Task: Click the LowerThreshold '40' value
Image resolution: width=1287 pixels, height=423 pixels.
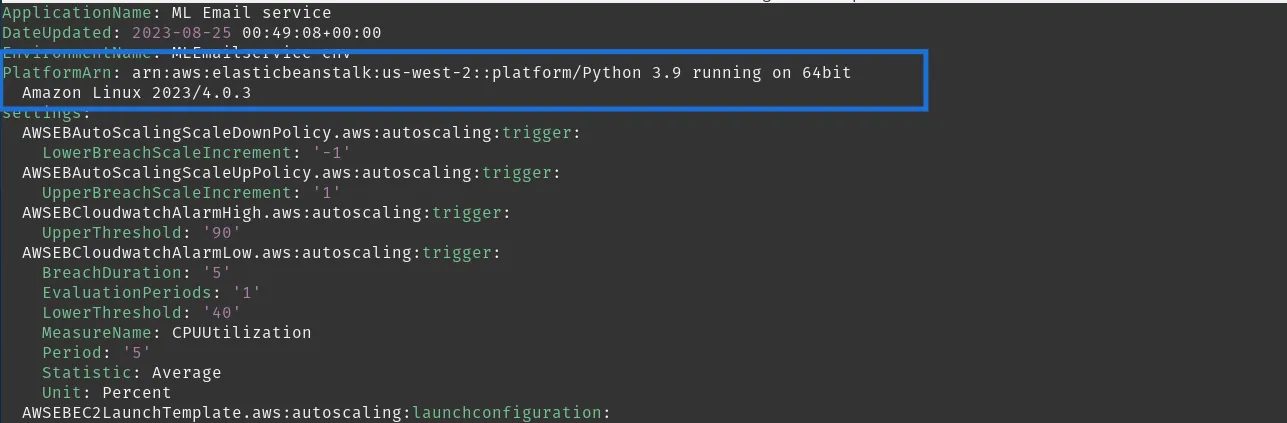Action: point(221,313)
